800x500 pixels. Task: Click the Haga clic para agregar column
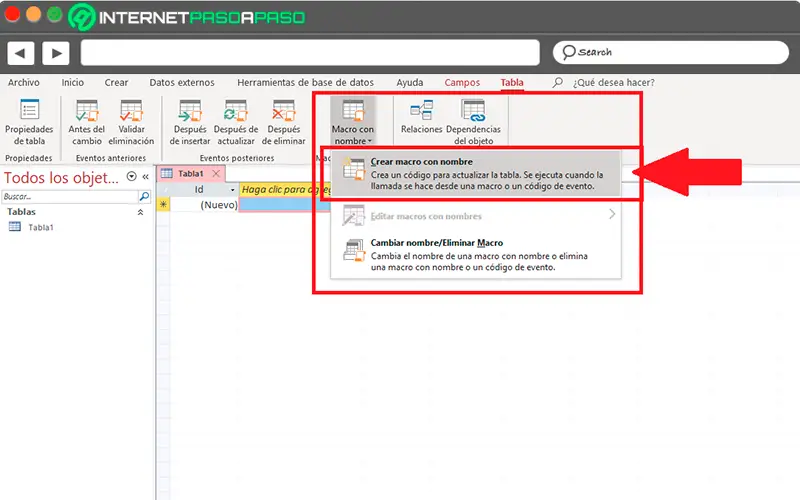point(285,189)
